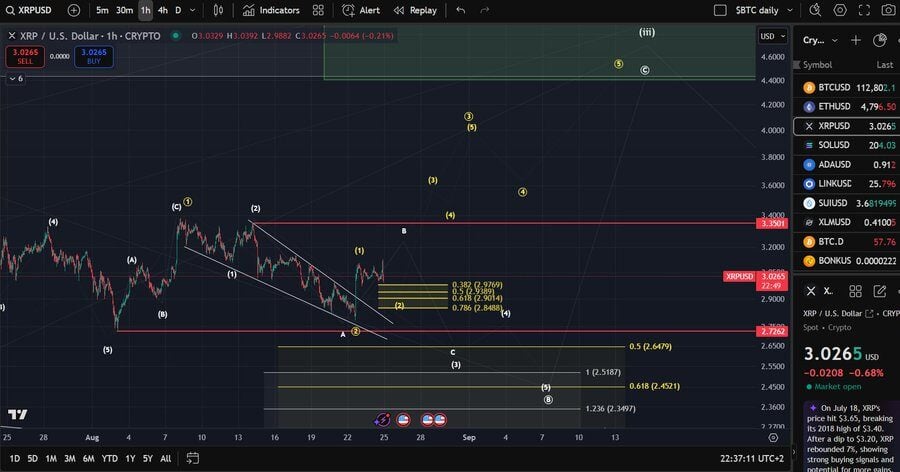Set range to 5D

[x=33, y=458]
